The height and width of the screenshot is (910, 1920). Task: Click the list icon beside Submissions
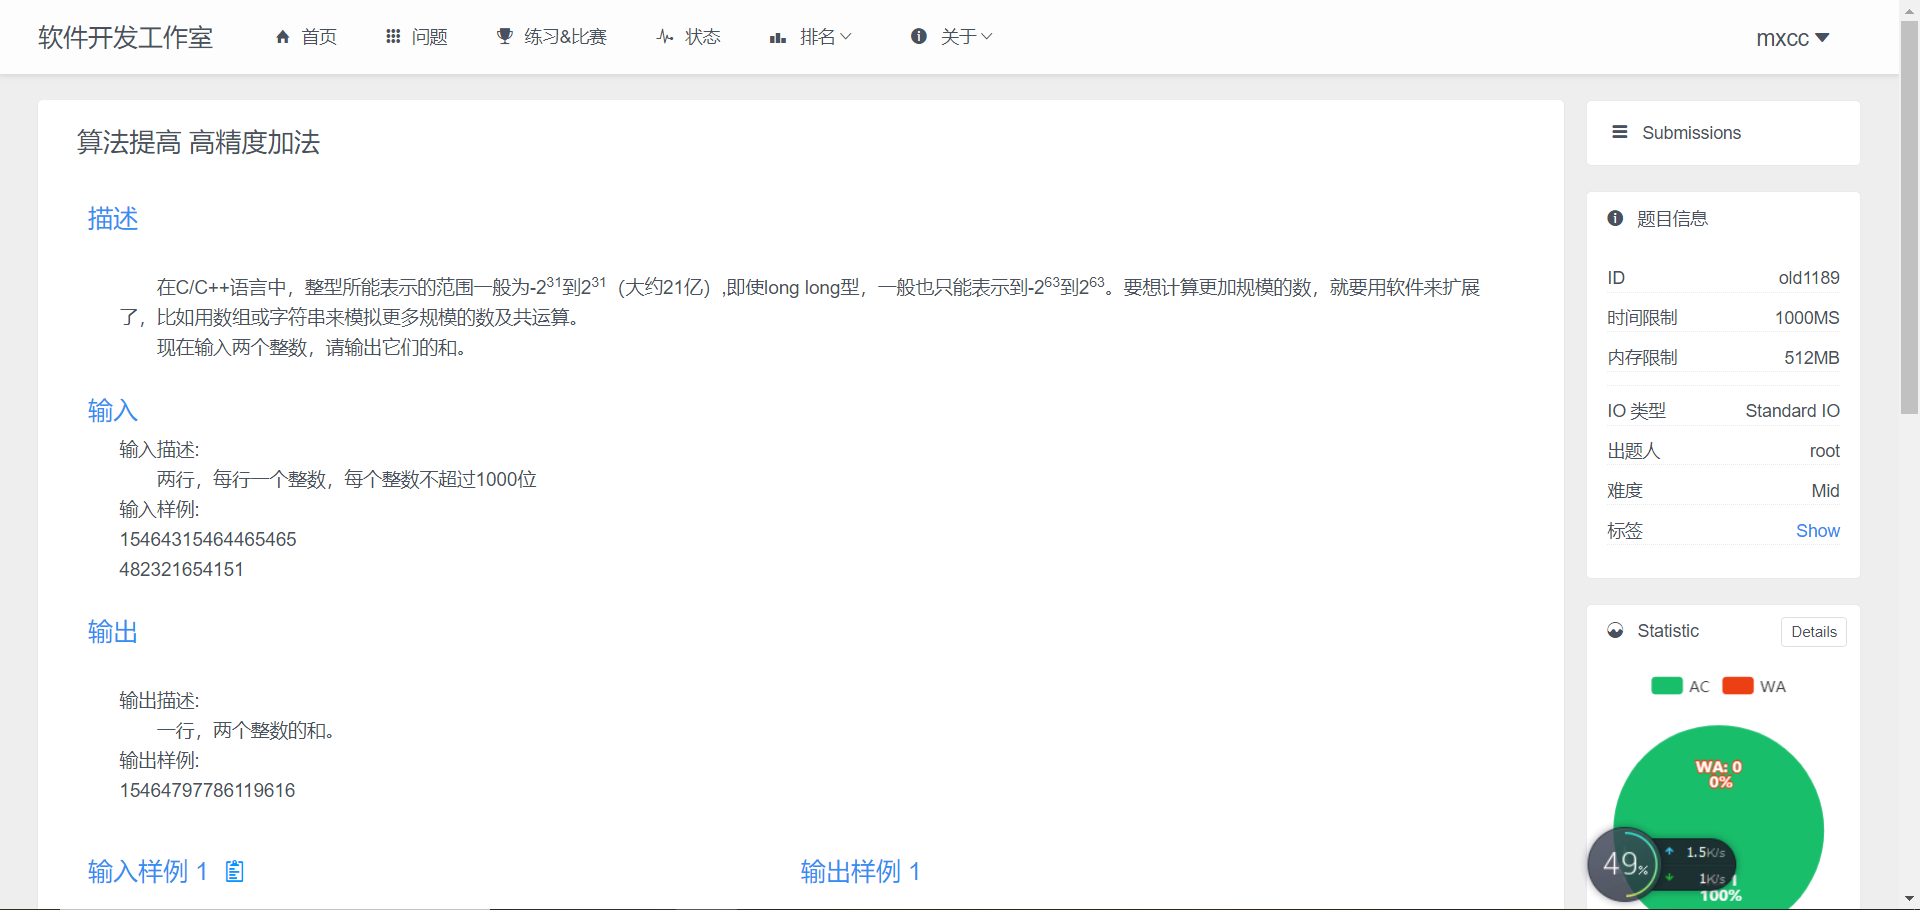click(1620, 132)
